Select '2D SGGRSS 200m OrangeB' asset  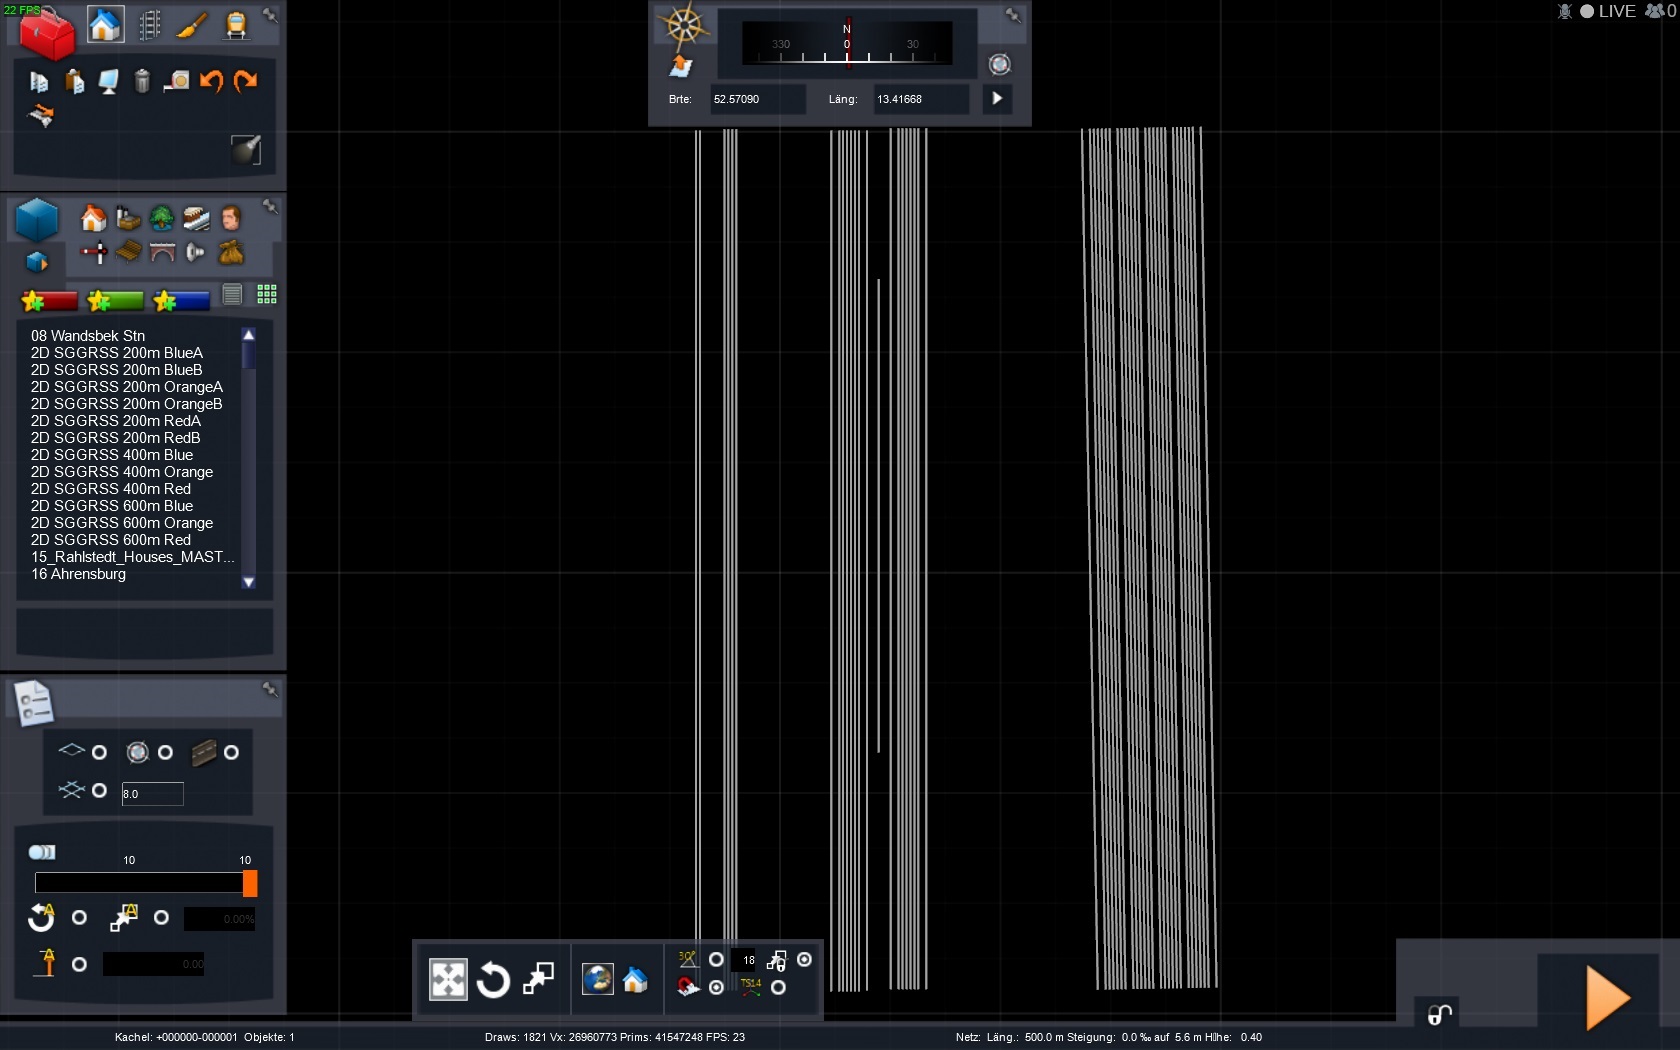(127, 404)
